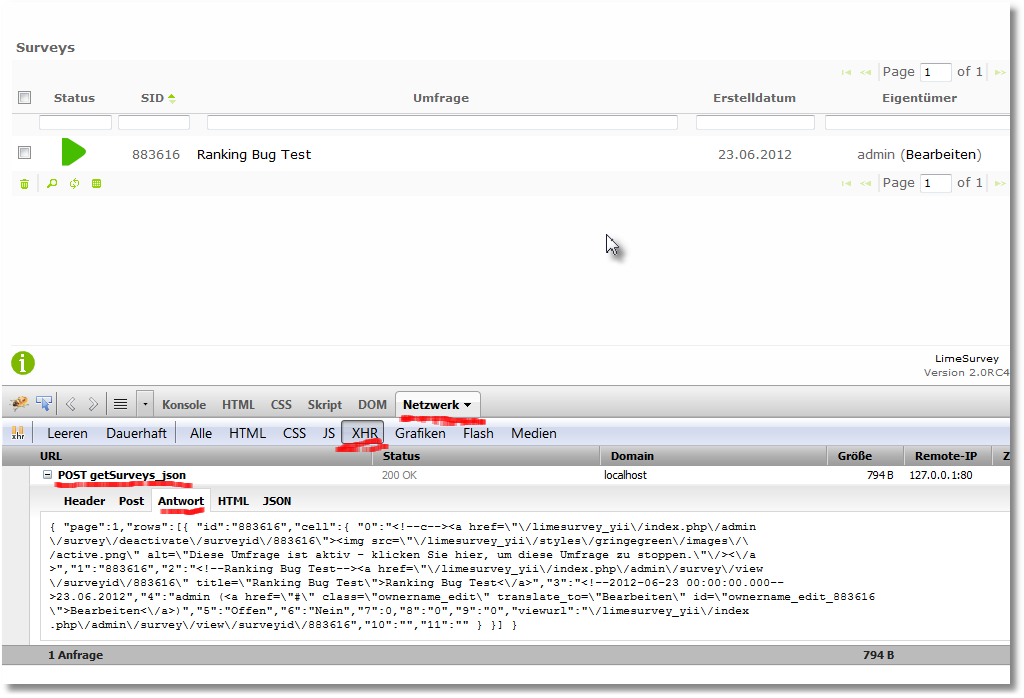Click the Umfrage filter input field
This screenshot has width=1024, height=698.
[x=442, y=123]
